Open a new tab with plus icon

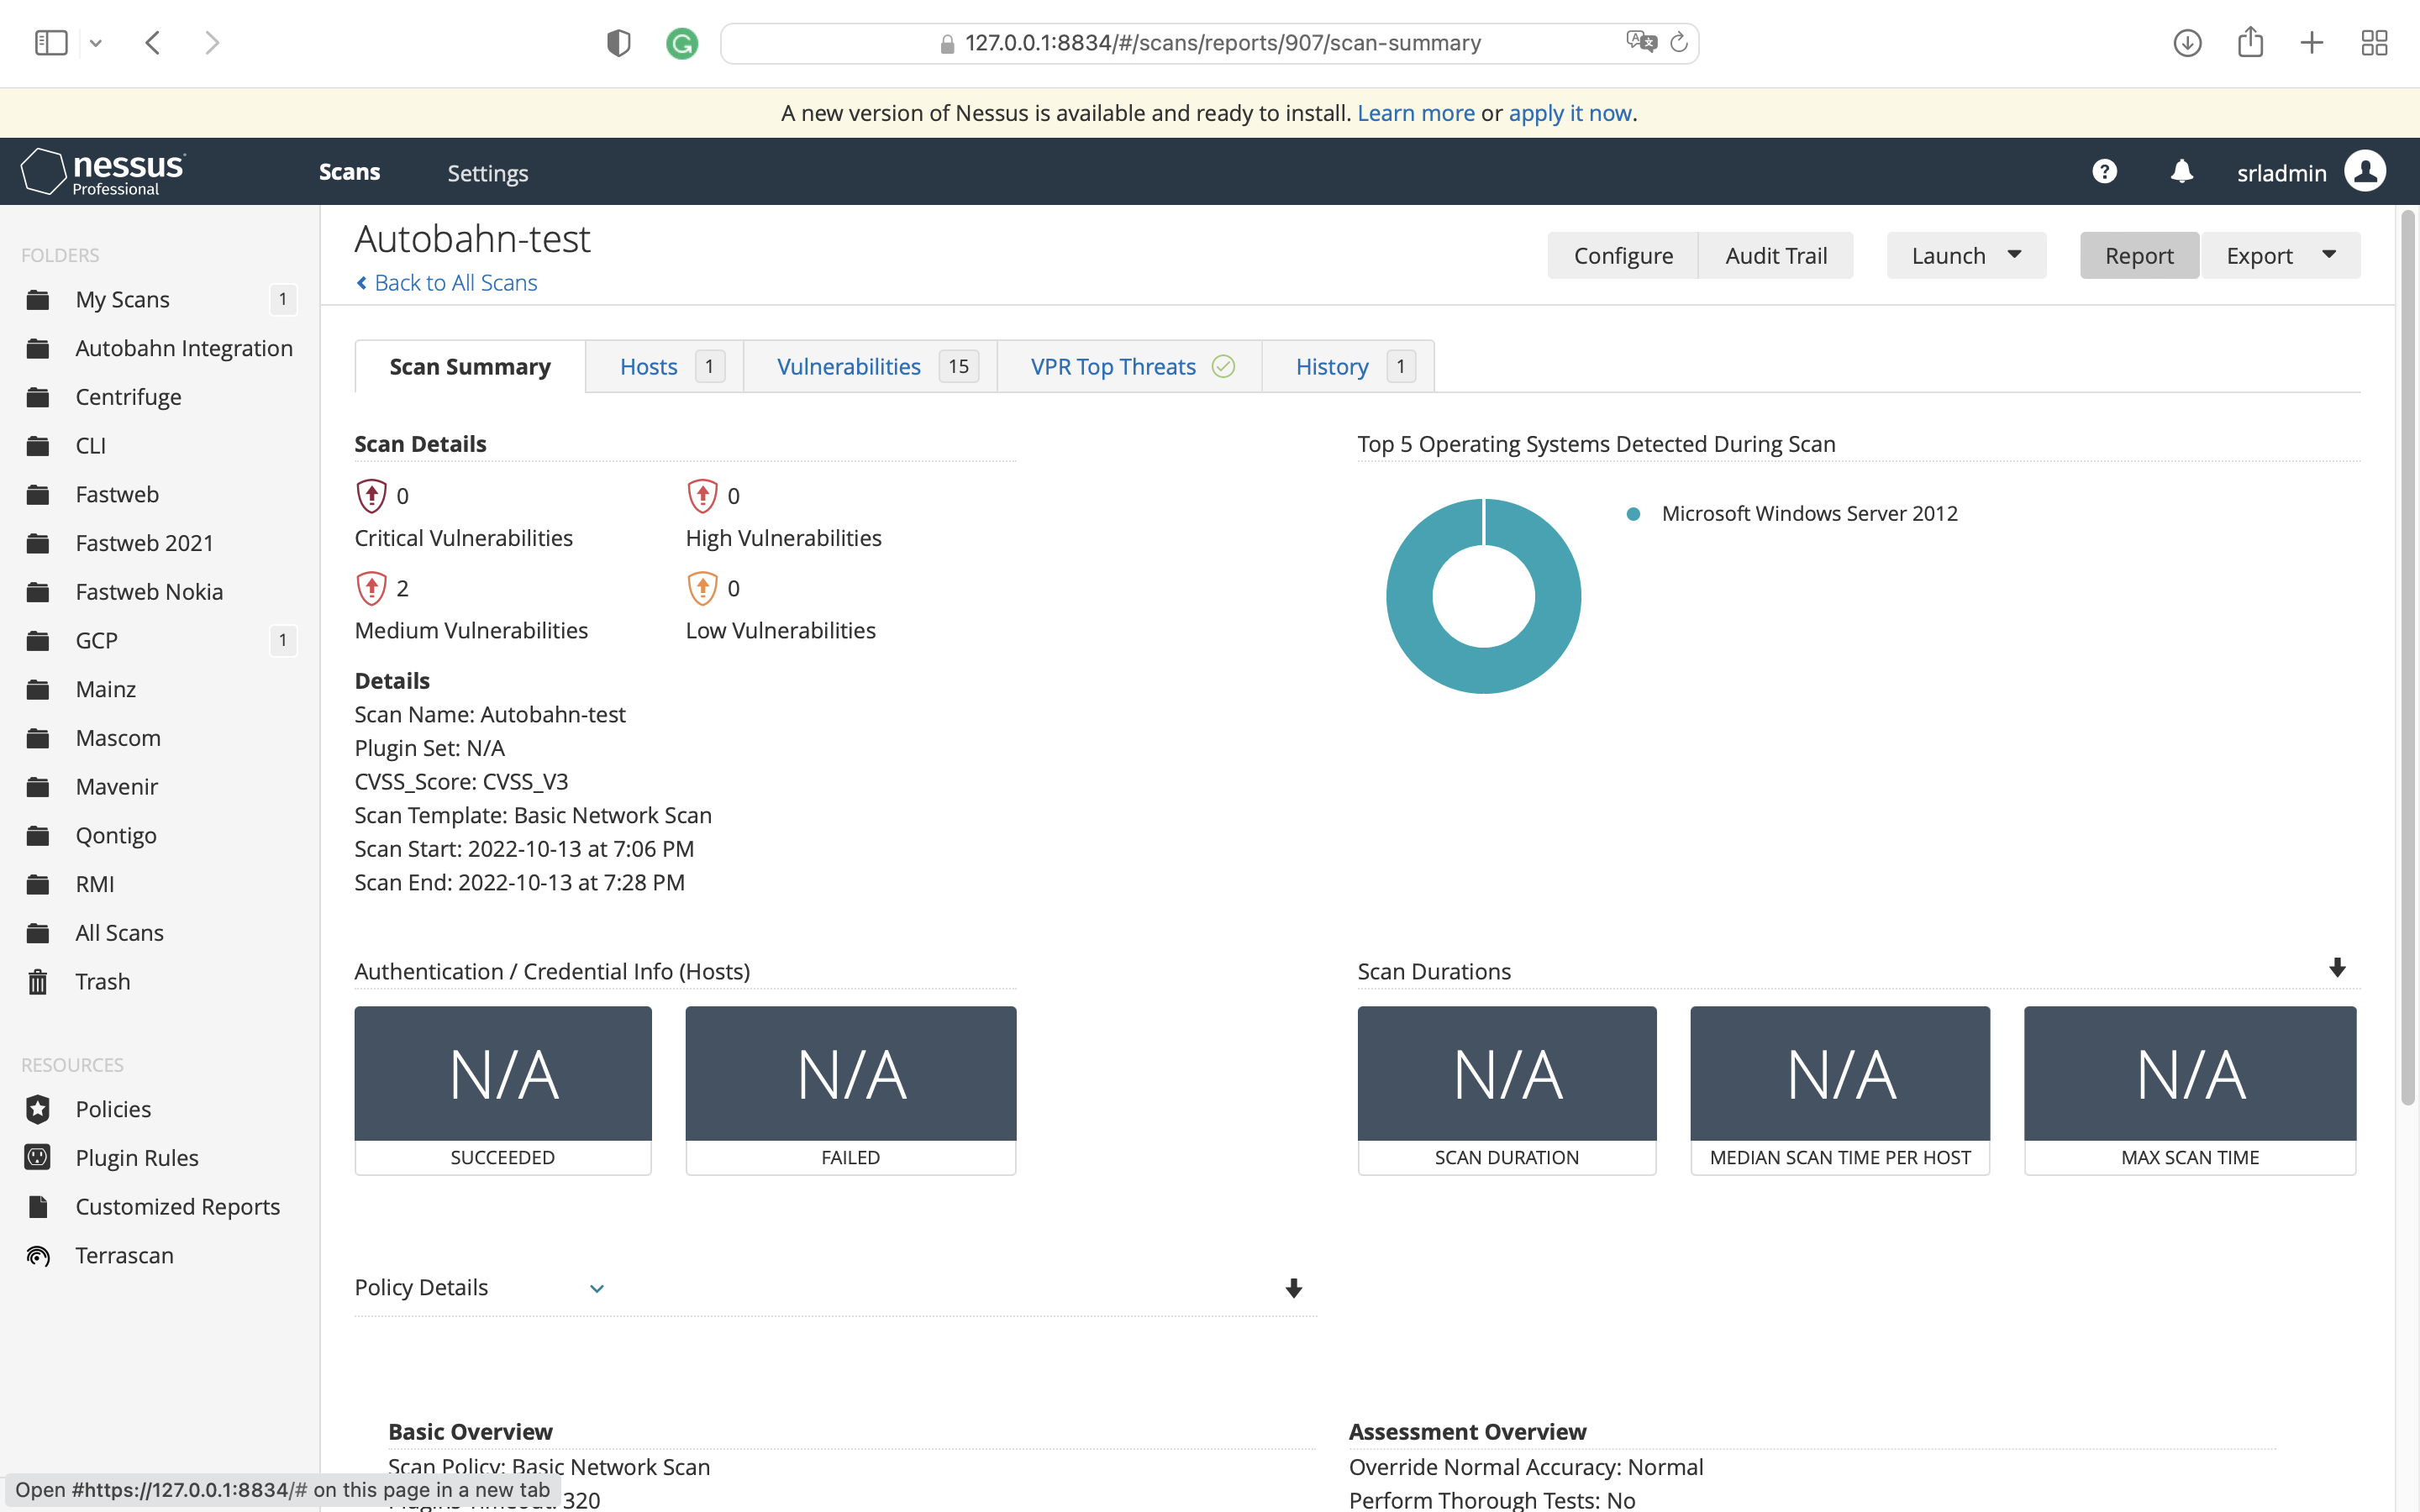click(x=2312, y=43)
